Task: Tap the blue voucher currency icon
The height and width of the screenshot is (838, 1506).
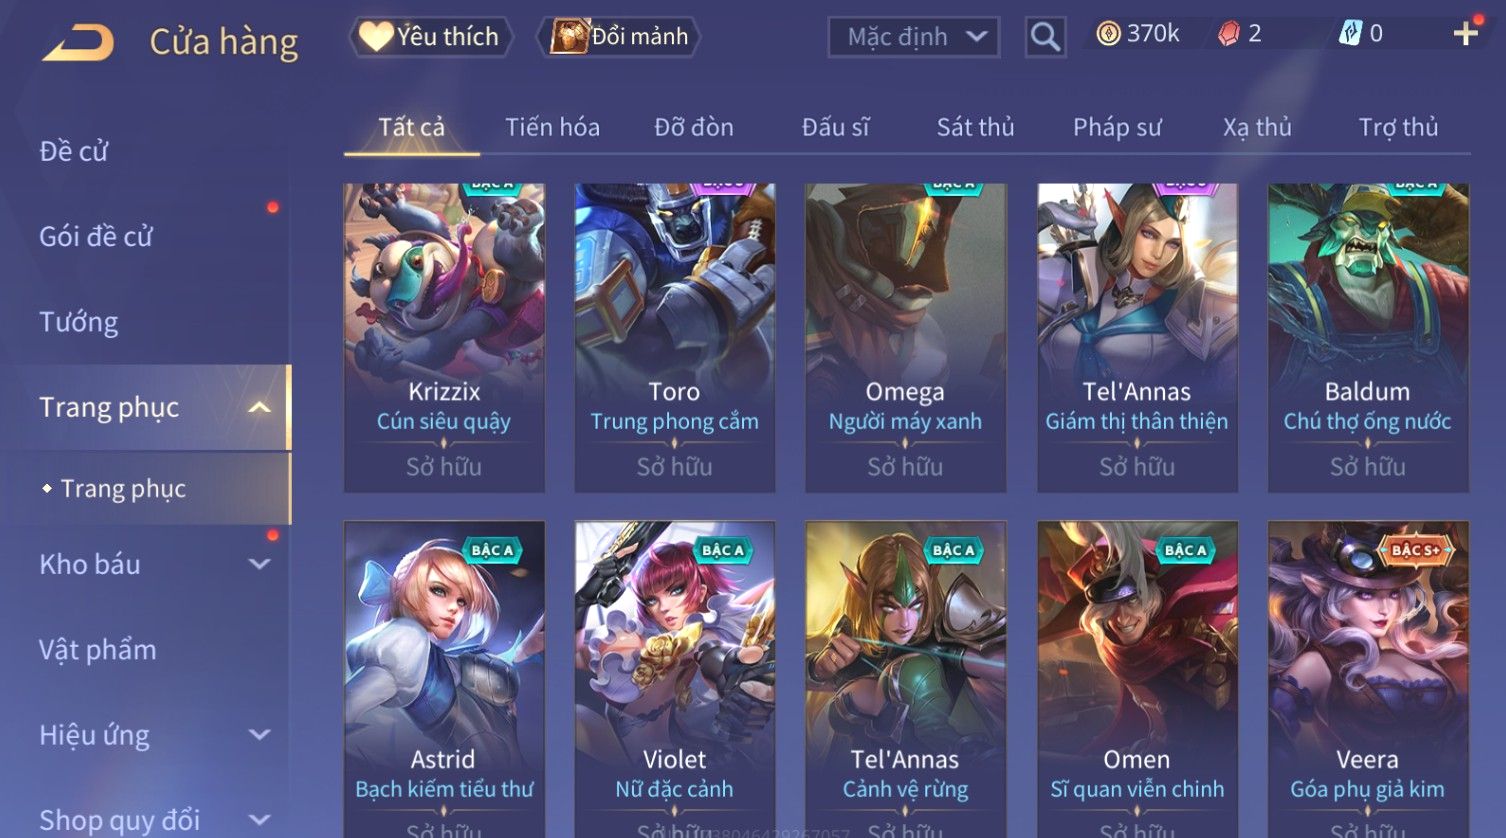Action: [x=1350, y=34]
